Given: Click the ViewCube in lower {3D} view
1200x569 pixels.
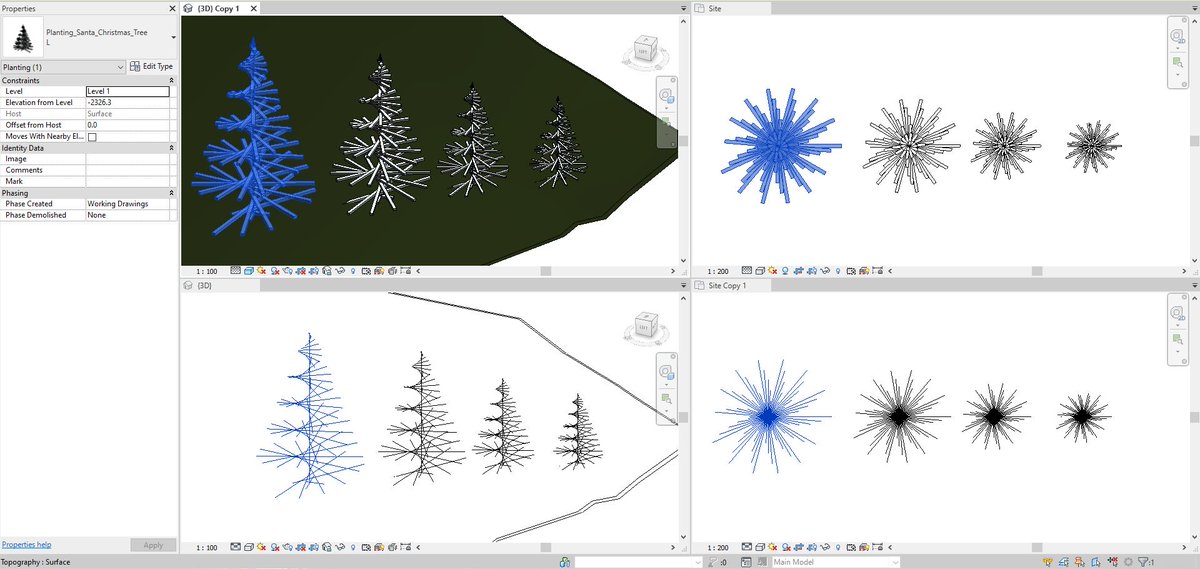Looking at the screenshot, I should tap(644, 327).
